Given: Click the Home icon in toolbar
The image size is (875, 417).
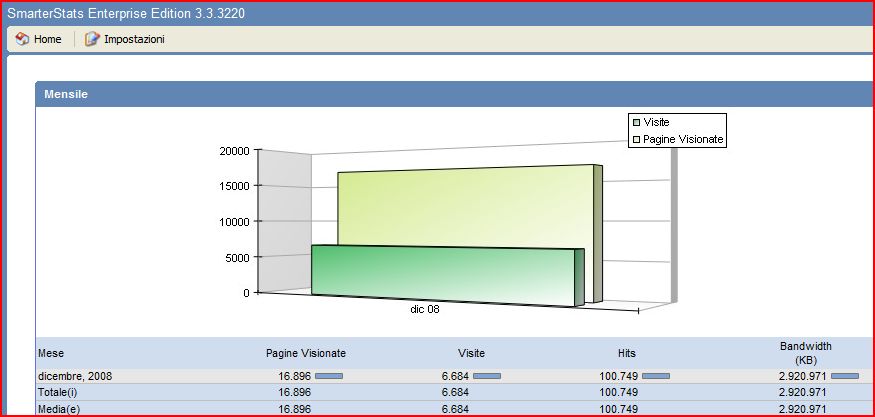Looking at the screenshot, I should click(22, 39).
